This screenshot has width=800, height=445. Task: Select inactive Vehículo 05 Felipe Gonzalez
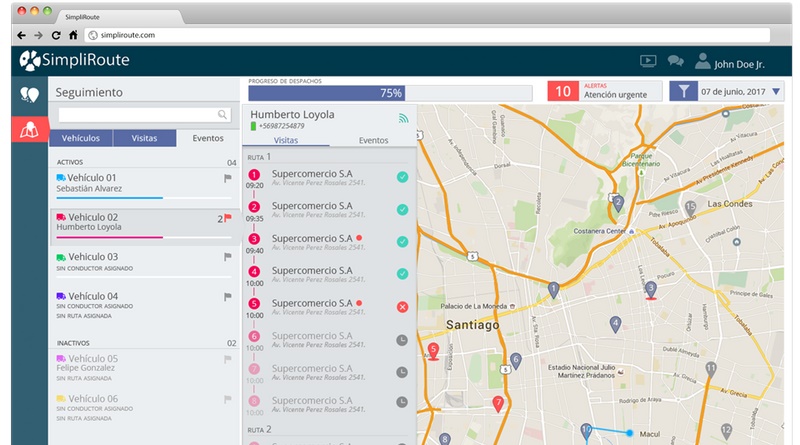click(144, 367)
